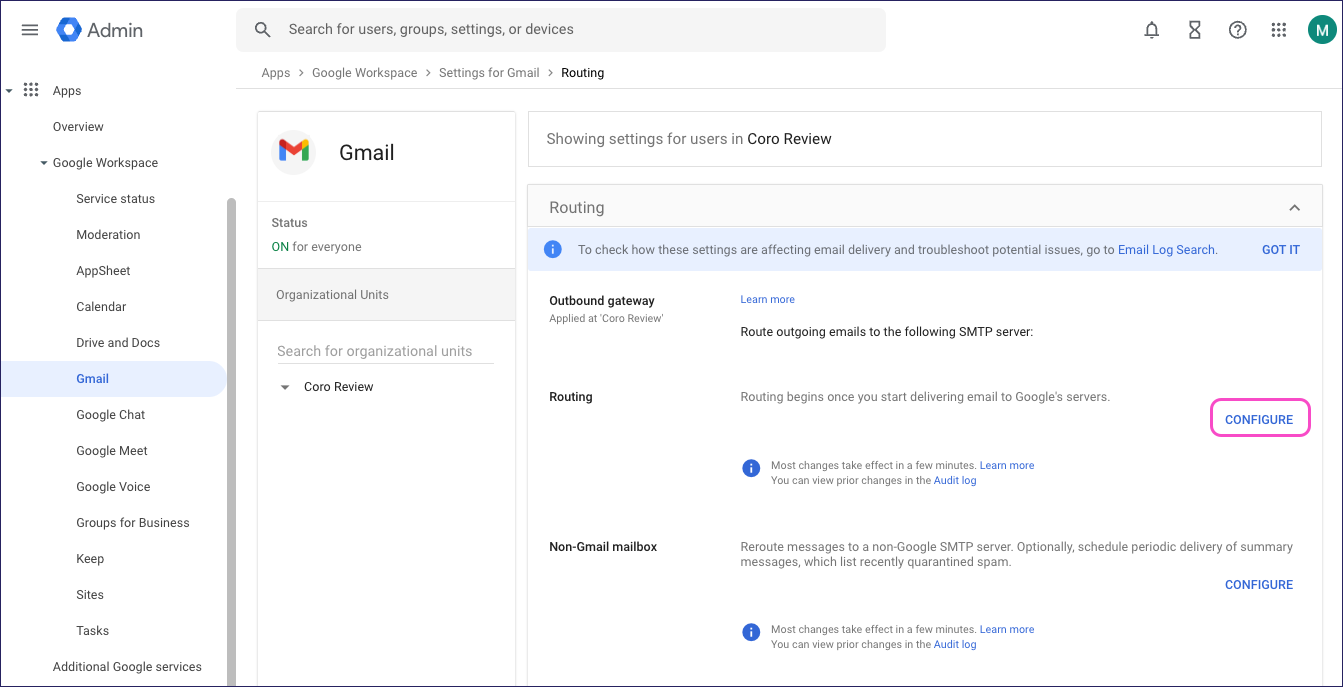Click the account avatar M

coord(1321,30)
